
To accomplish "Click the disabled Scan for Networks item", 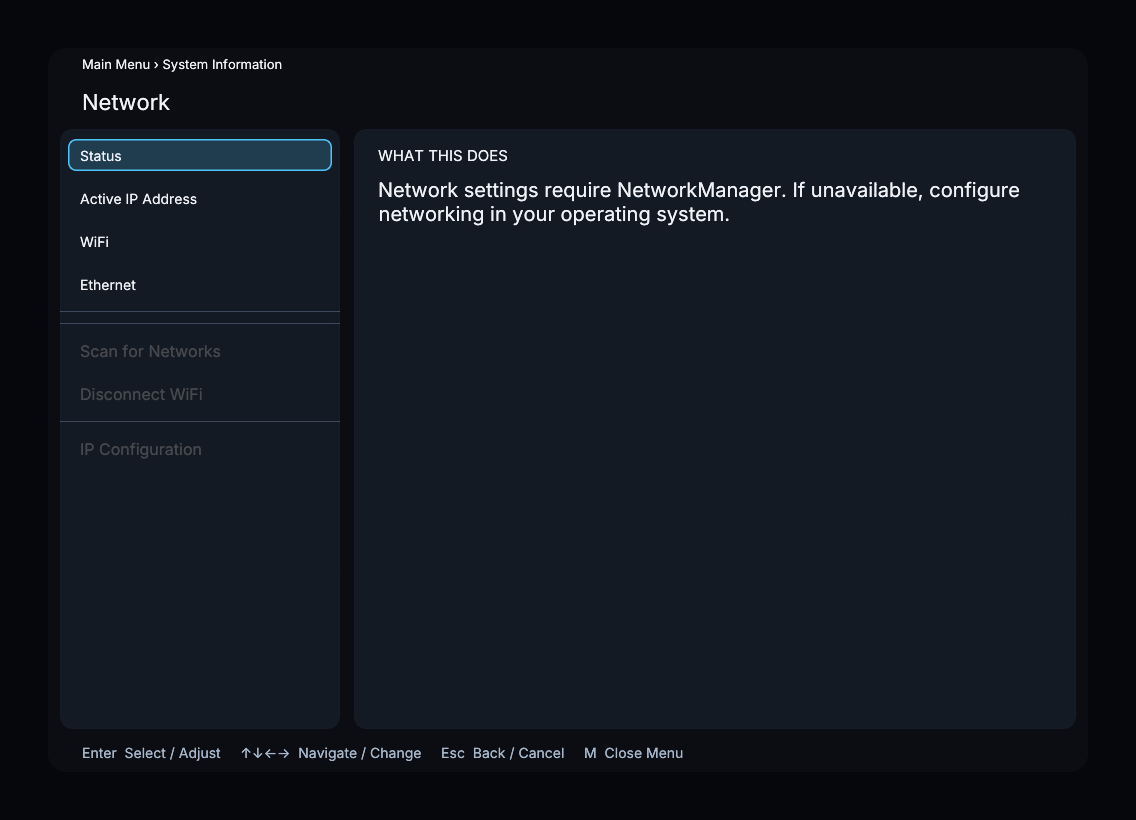I will point(200,351).
